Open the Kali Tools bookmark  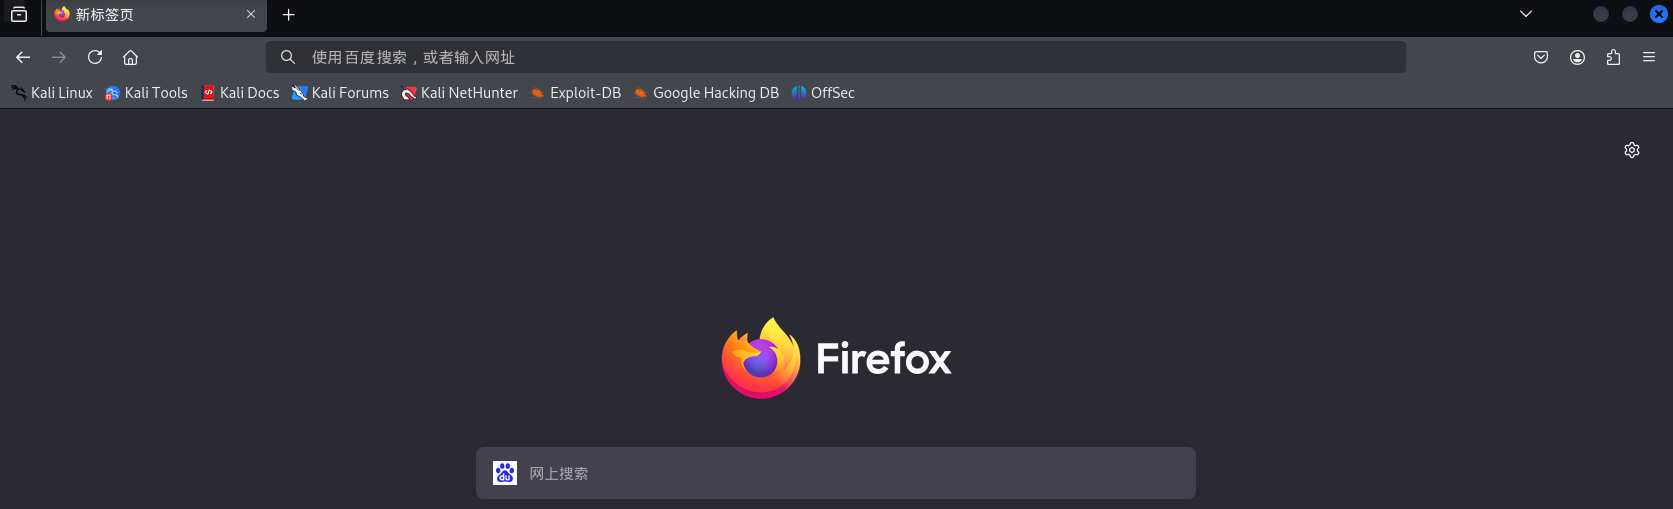pos(146,93)
